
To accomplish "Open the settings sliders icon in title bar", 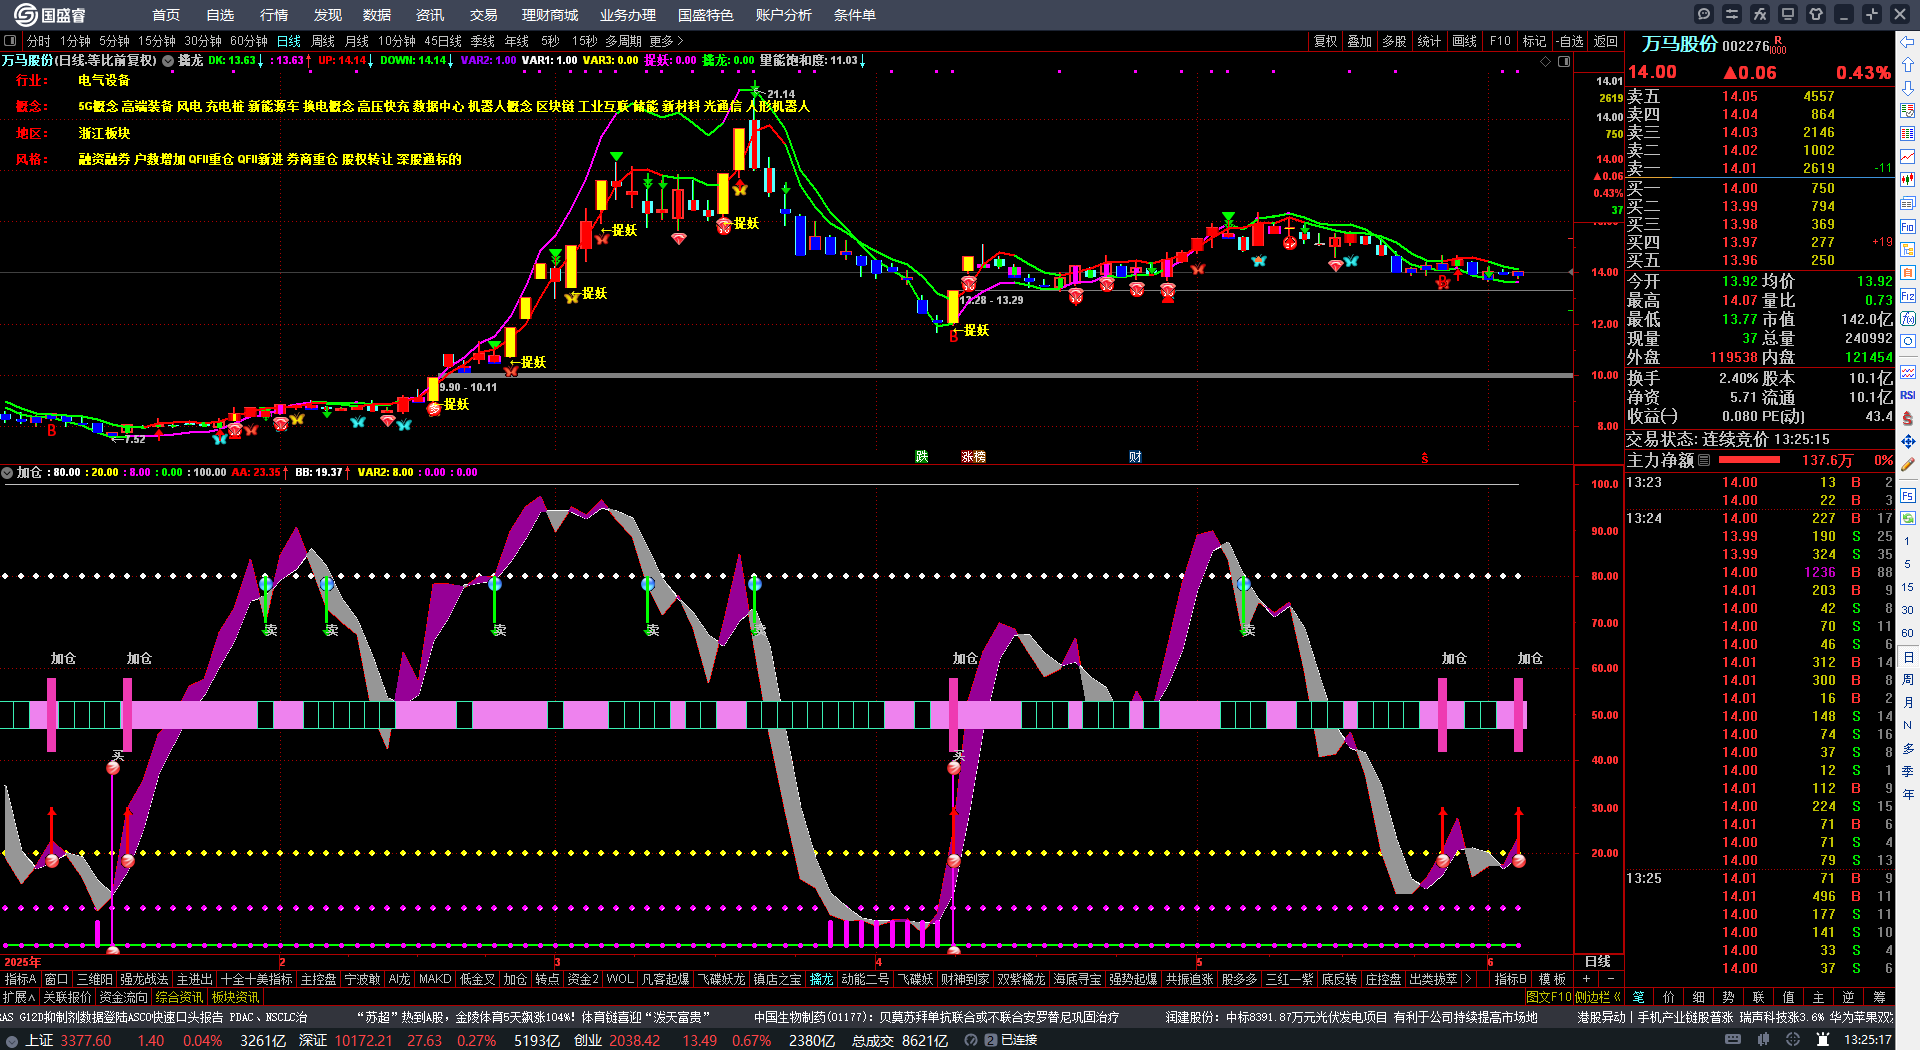I will [x=1732, y=14].
